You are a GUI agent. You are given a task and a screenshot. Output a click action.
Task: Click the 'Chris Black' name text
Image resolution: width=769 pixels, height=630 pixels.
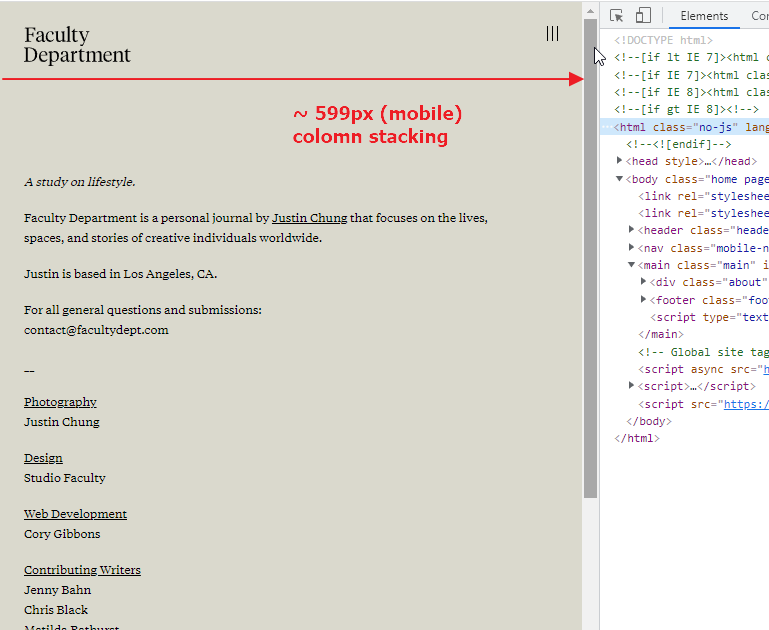point(56,610)
